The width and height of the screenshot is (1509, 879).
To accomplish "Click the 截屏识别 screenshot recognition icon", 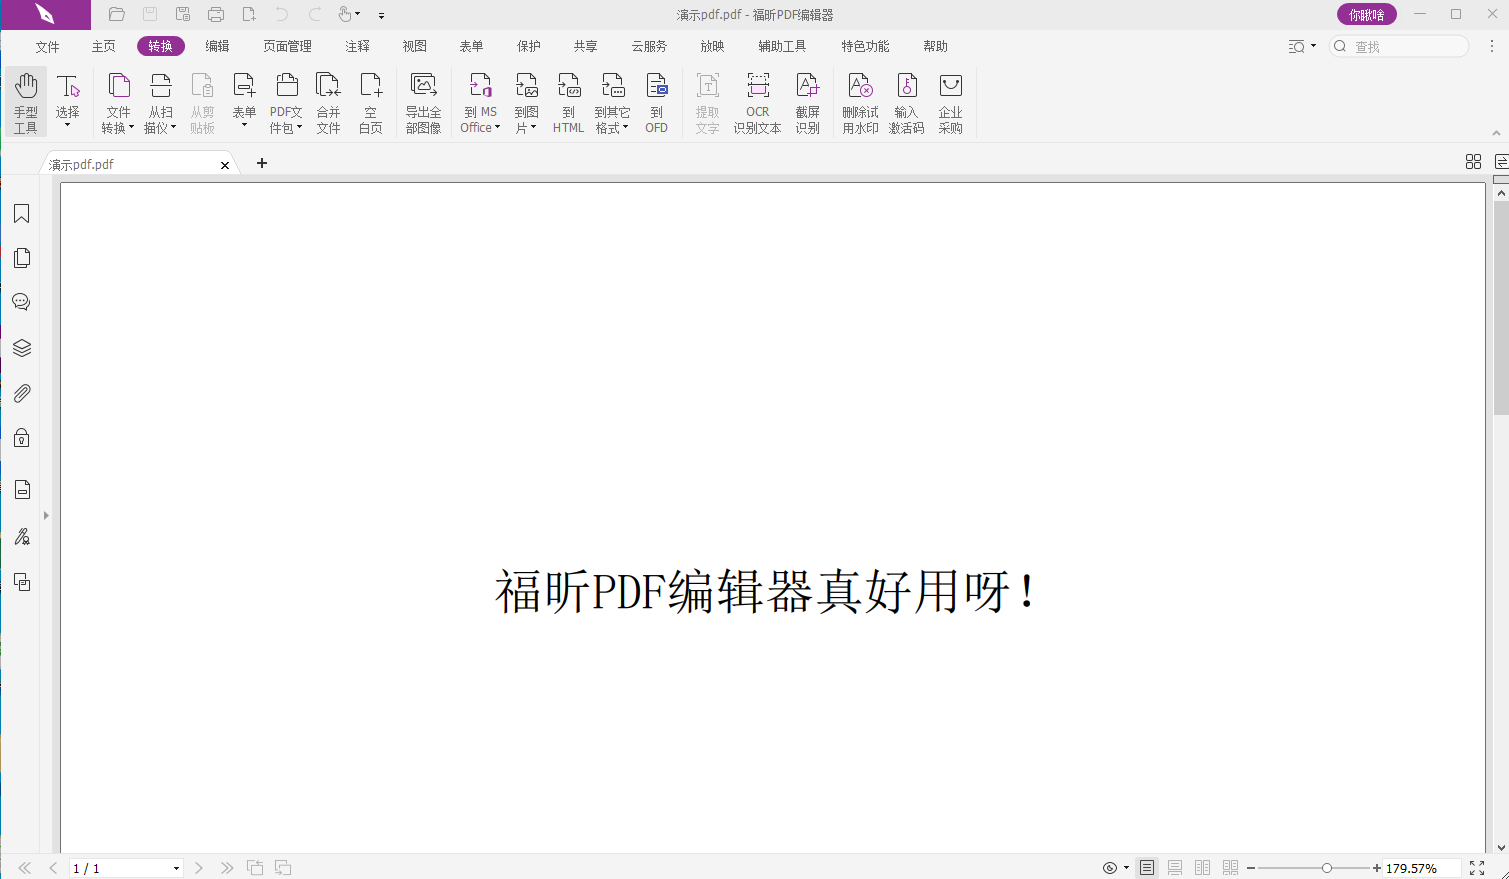I will [807, 102].
